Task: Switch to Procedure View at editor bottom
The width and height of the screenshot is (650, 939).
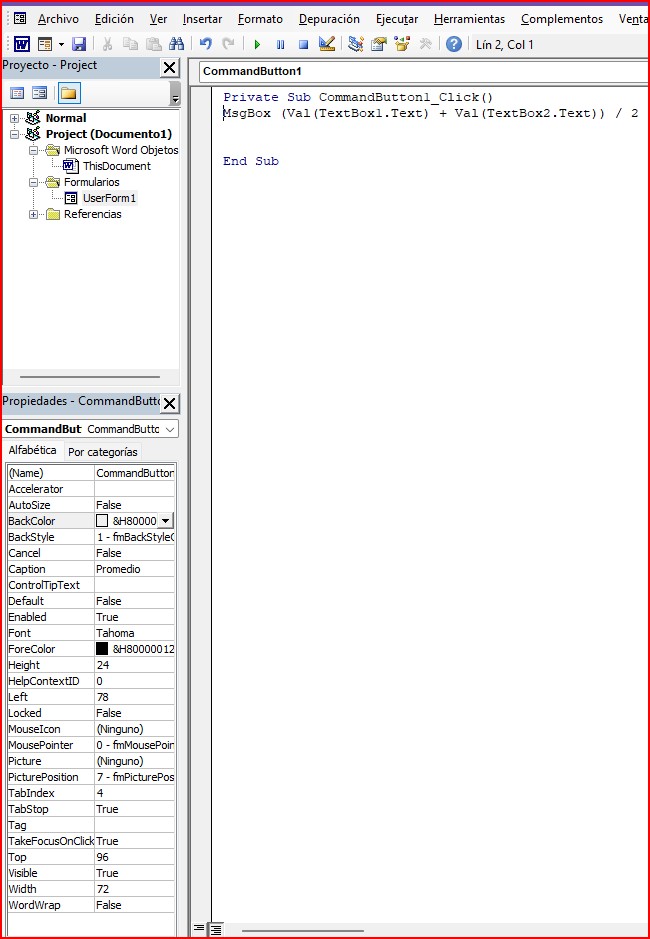Action: pos(199,929)
